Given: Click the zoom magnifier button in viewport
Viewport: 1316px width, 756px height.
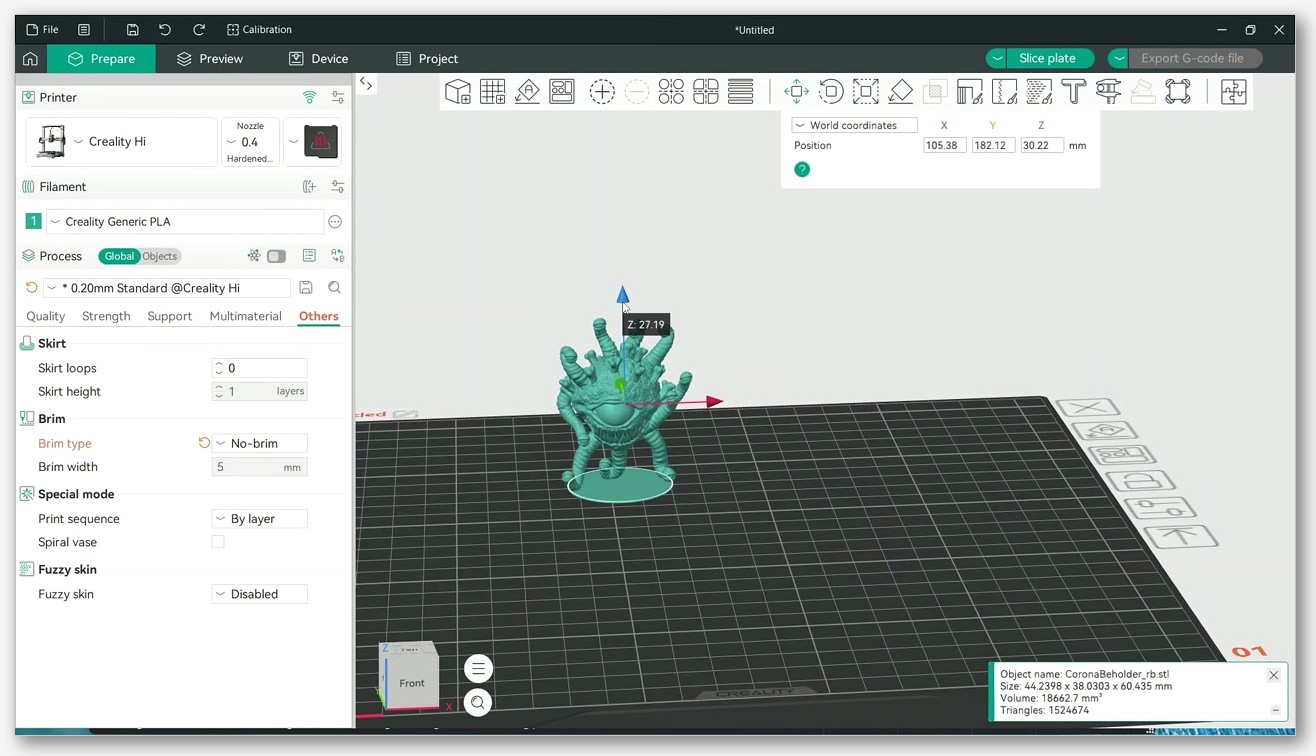Looking at the screenshot, I should point(478,703).
